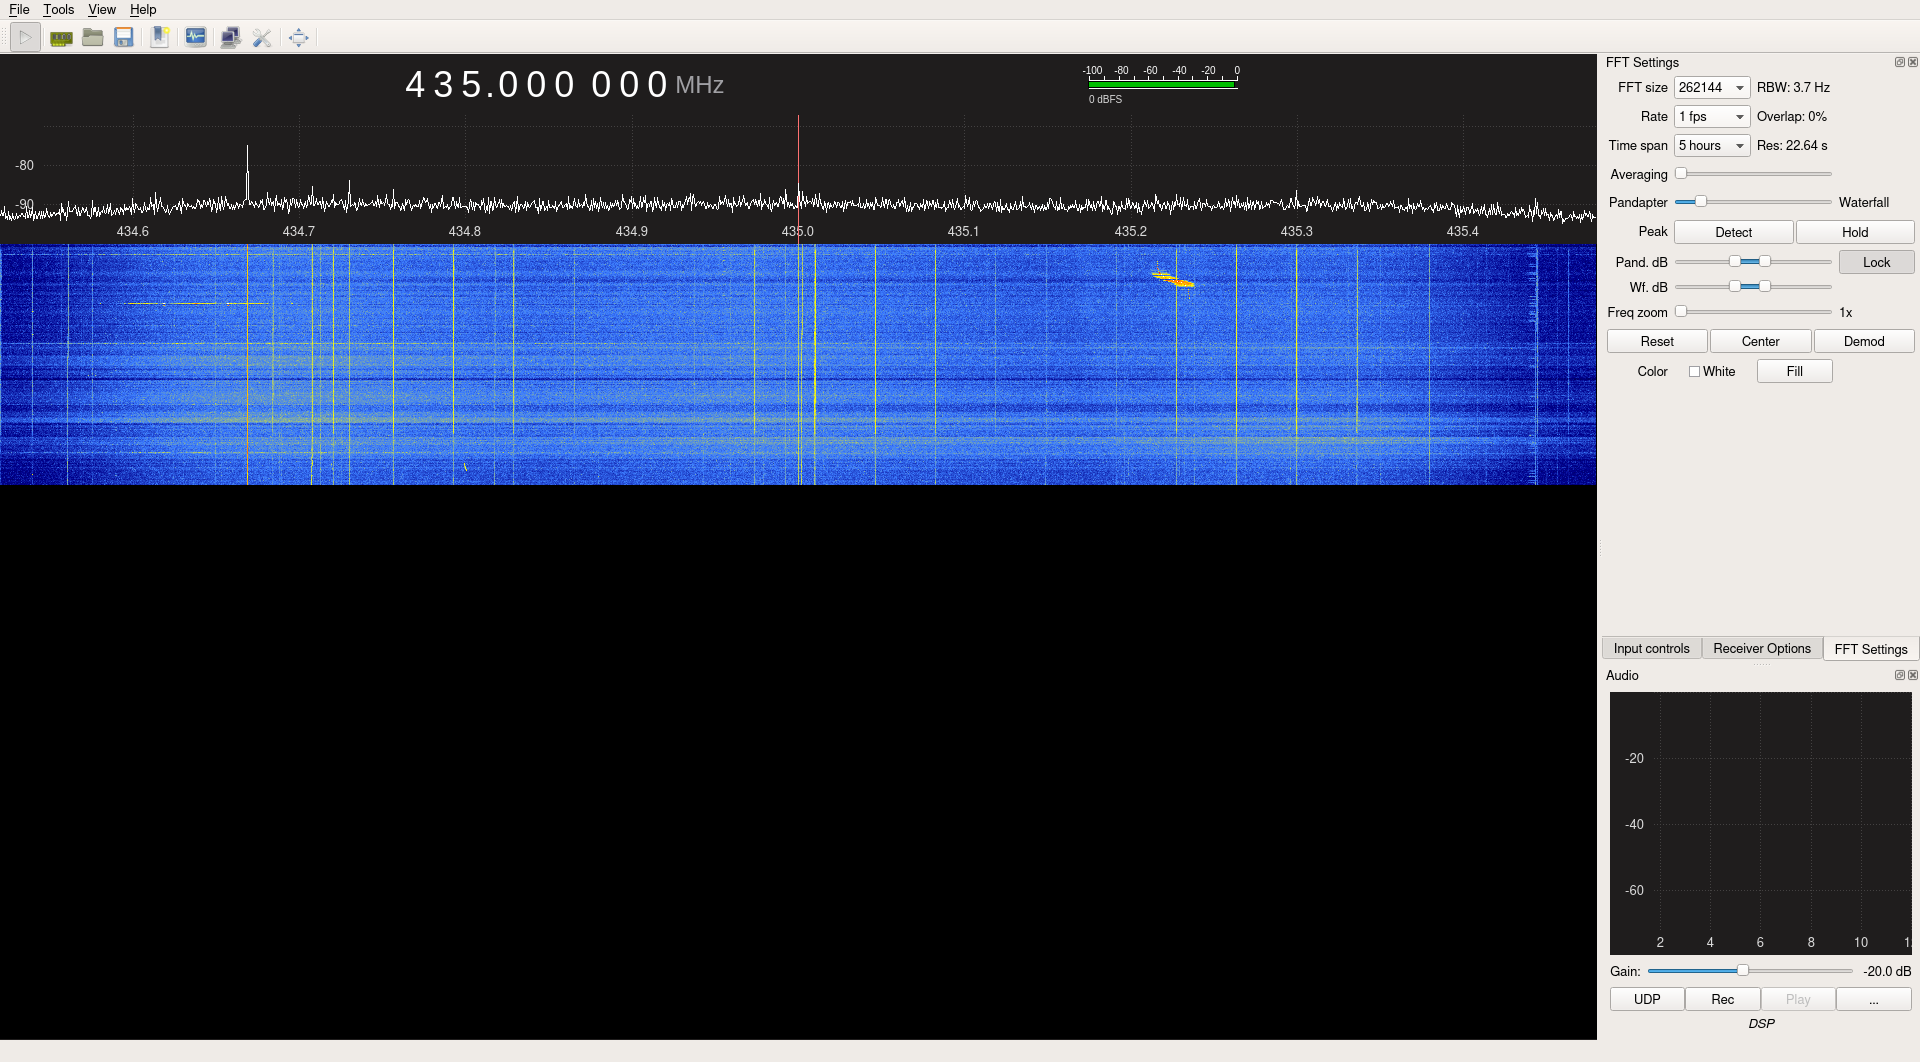This screenshot has height=1062, width=1920.
Task: Click the UDP audio streaming button
Action: point(1647,999)
